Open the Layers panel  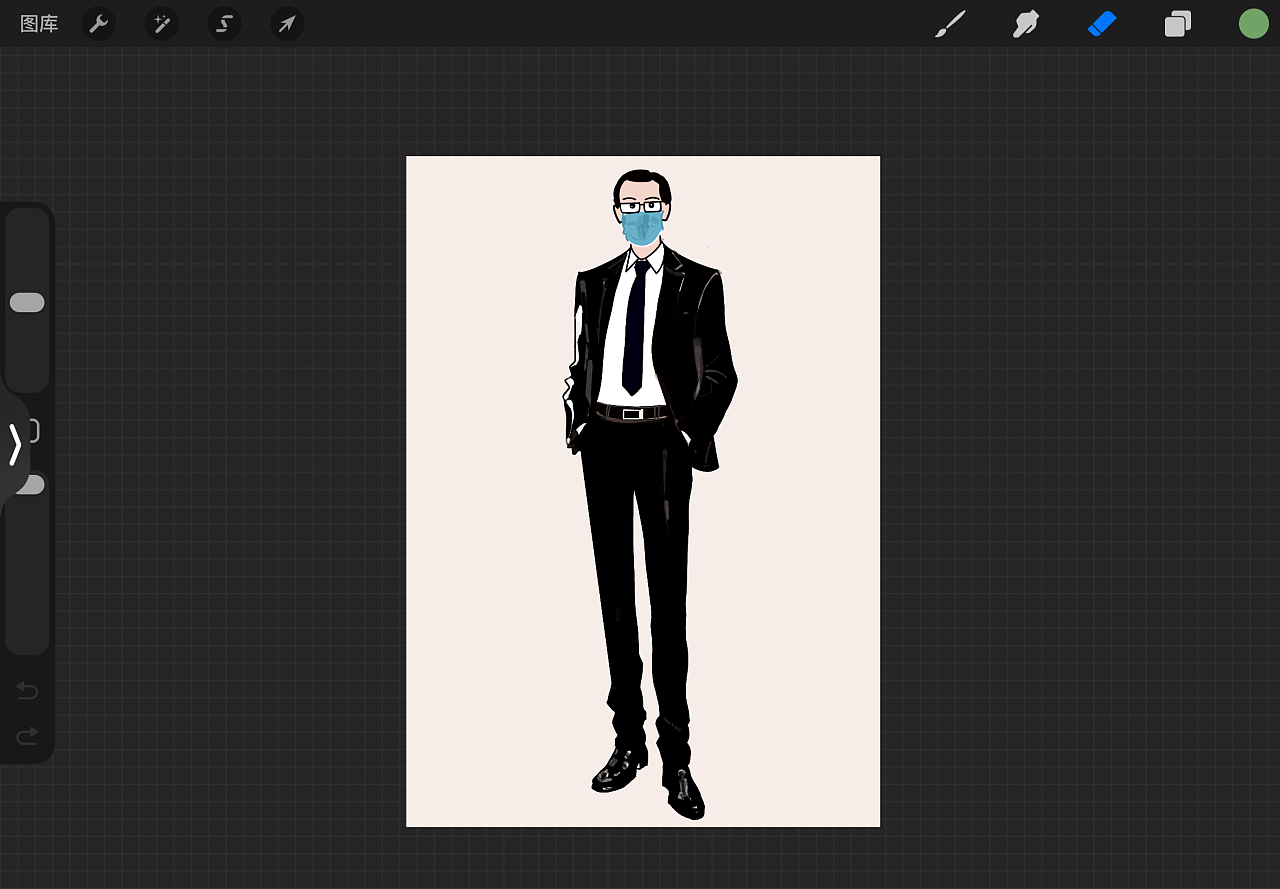[x=1178, y=24]
